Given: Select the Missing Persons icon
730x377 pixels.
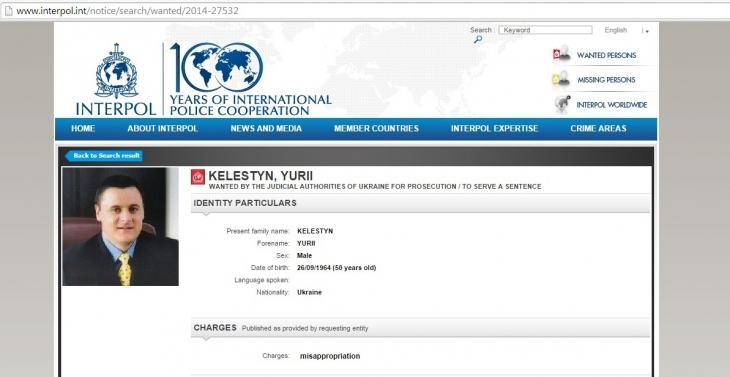Looking at the screenshot, I should 562,79.
